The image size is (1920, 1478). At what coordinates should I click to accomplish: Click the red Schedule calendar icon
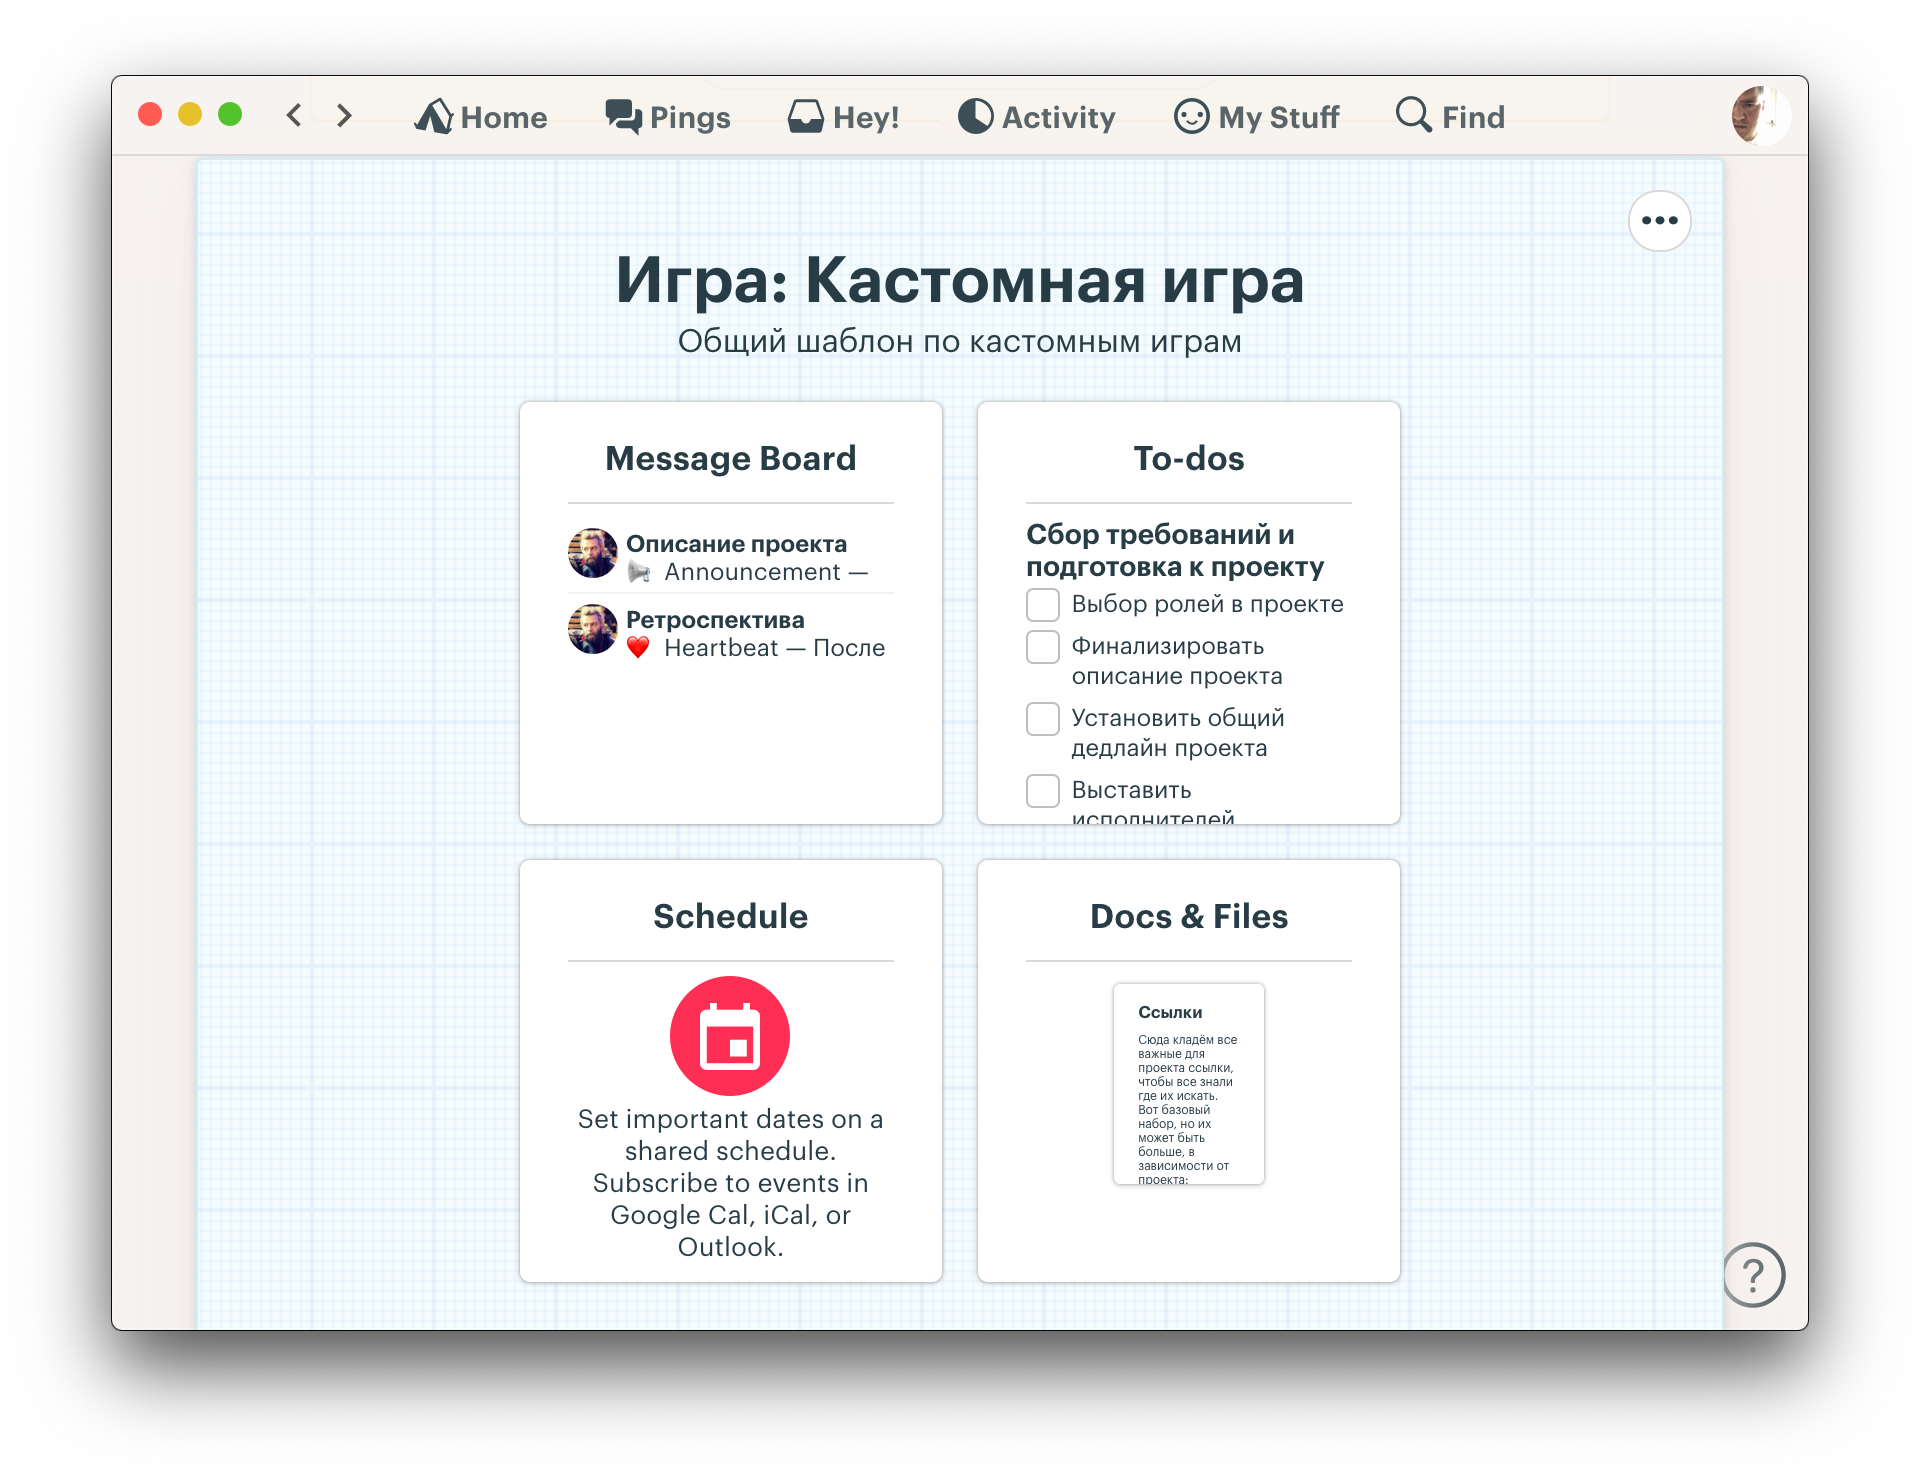[x=730, y=1036]
